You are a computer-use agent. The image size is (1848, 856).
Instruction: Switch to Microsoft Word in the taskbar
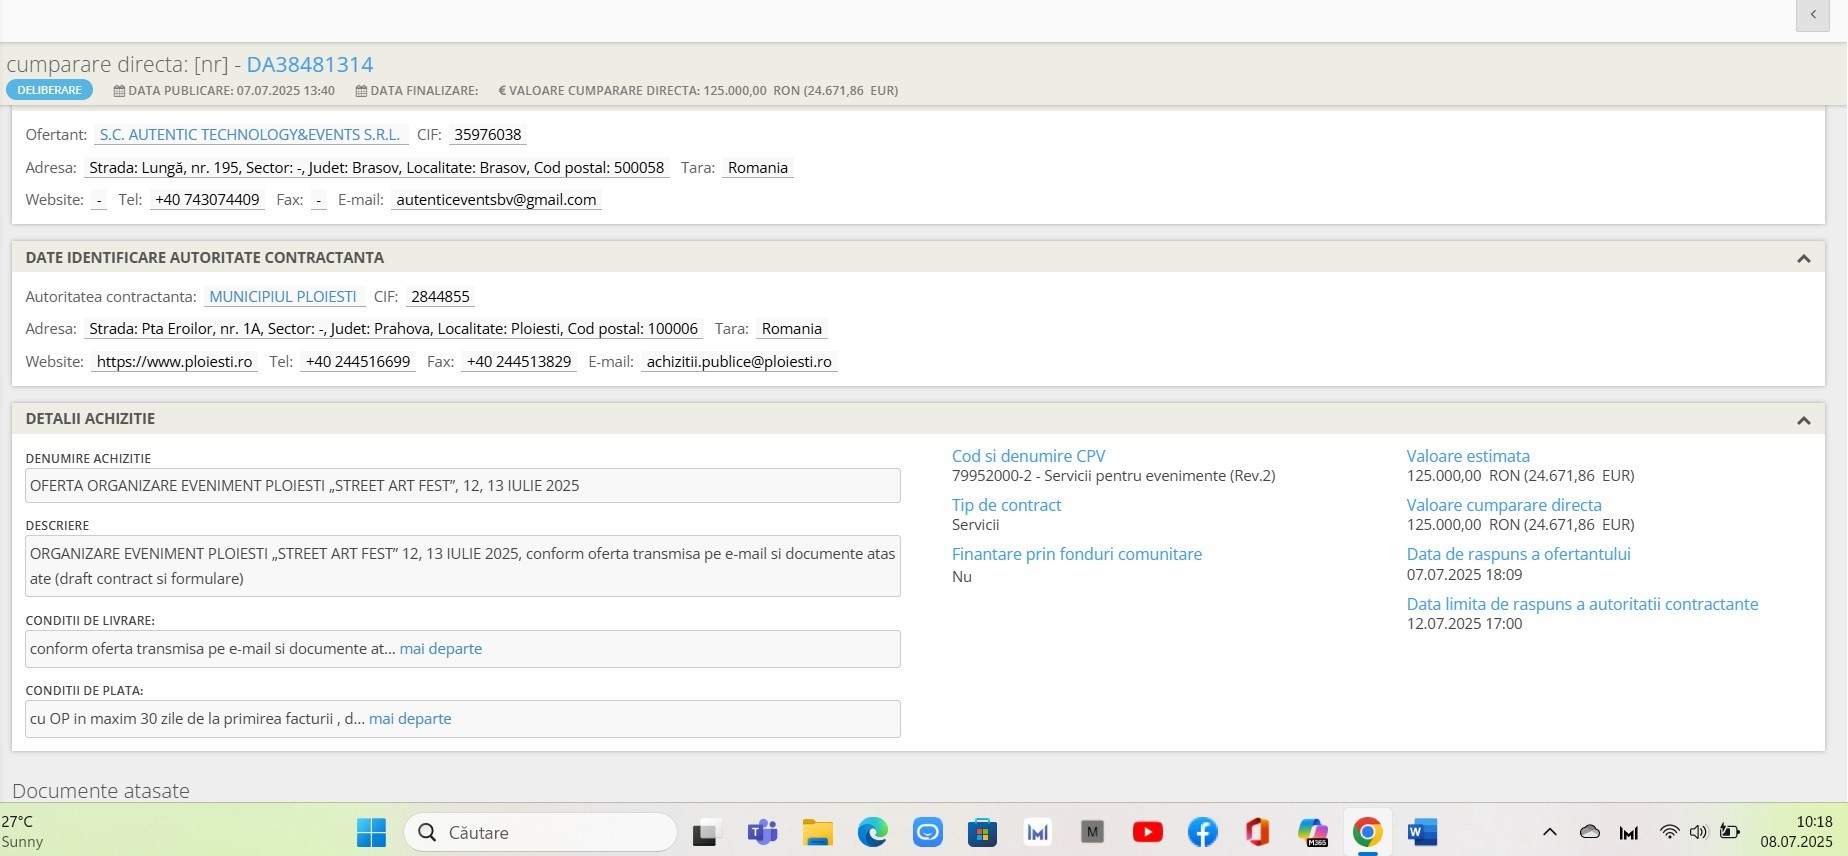(x=1421, y=832)
